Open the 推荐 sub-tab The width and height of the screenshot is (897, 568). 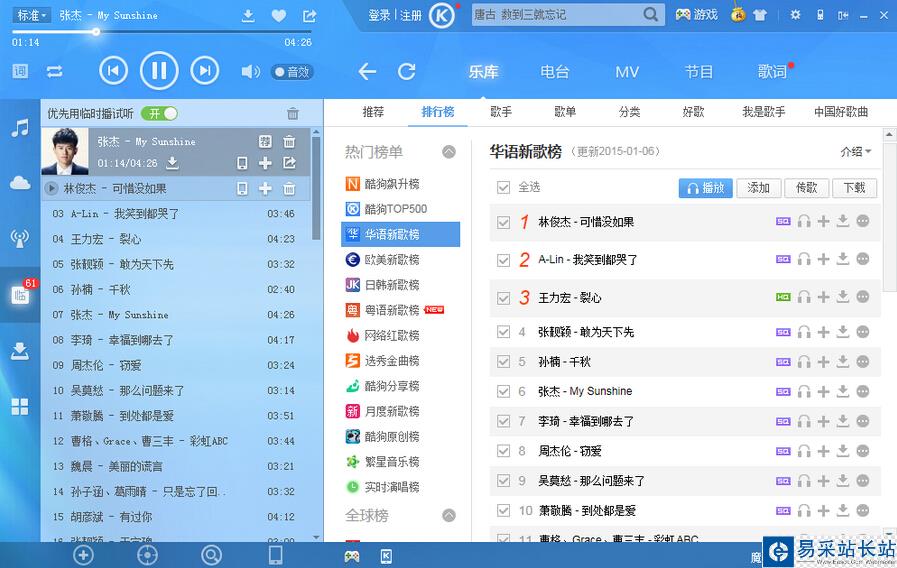[x=373, y=112]
